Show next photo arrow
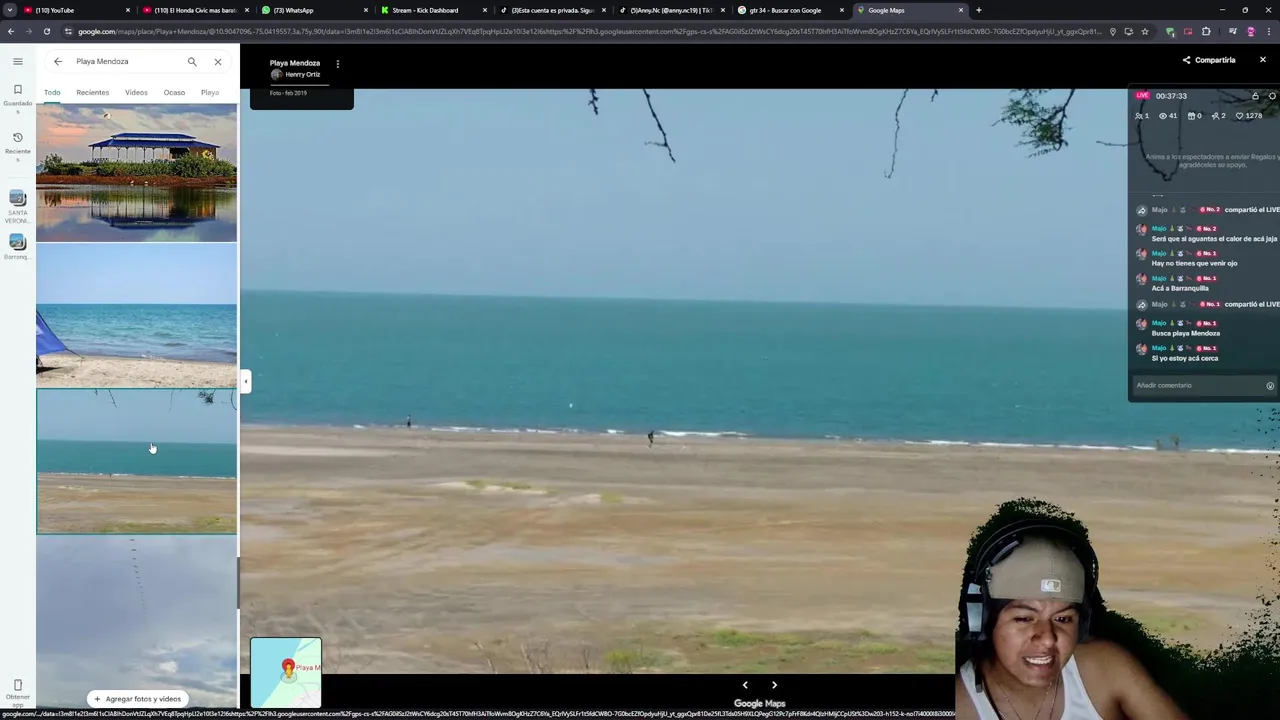The width and height of the screenshot is (1280, 720). (x=774, y=685)
